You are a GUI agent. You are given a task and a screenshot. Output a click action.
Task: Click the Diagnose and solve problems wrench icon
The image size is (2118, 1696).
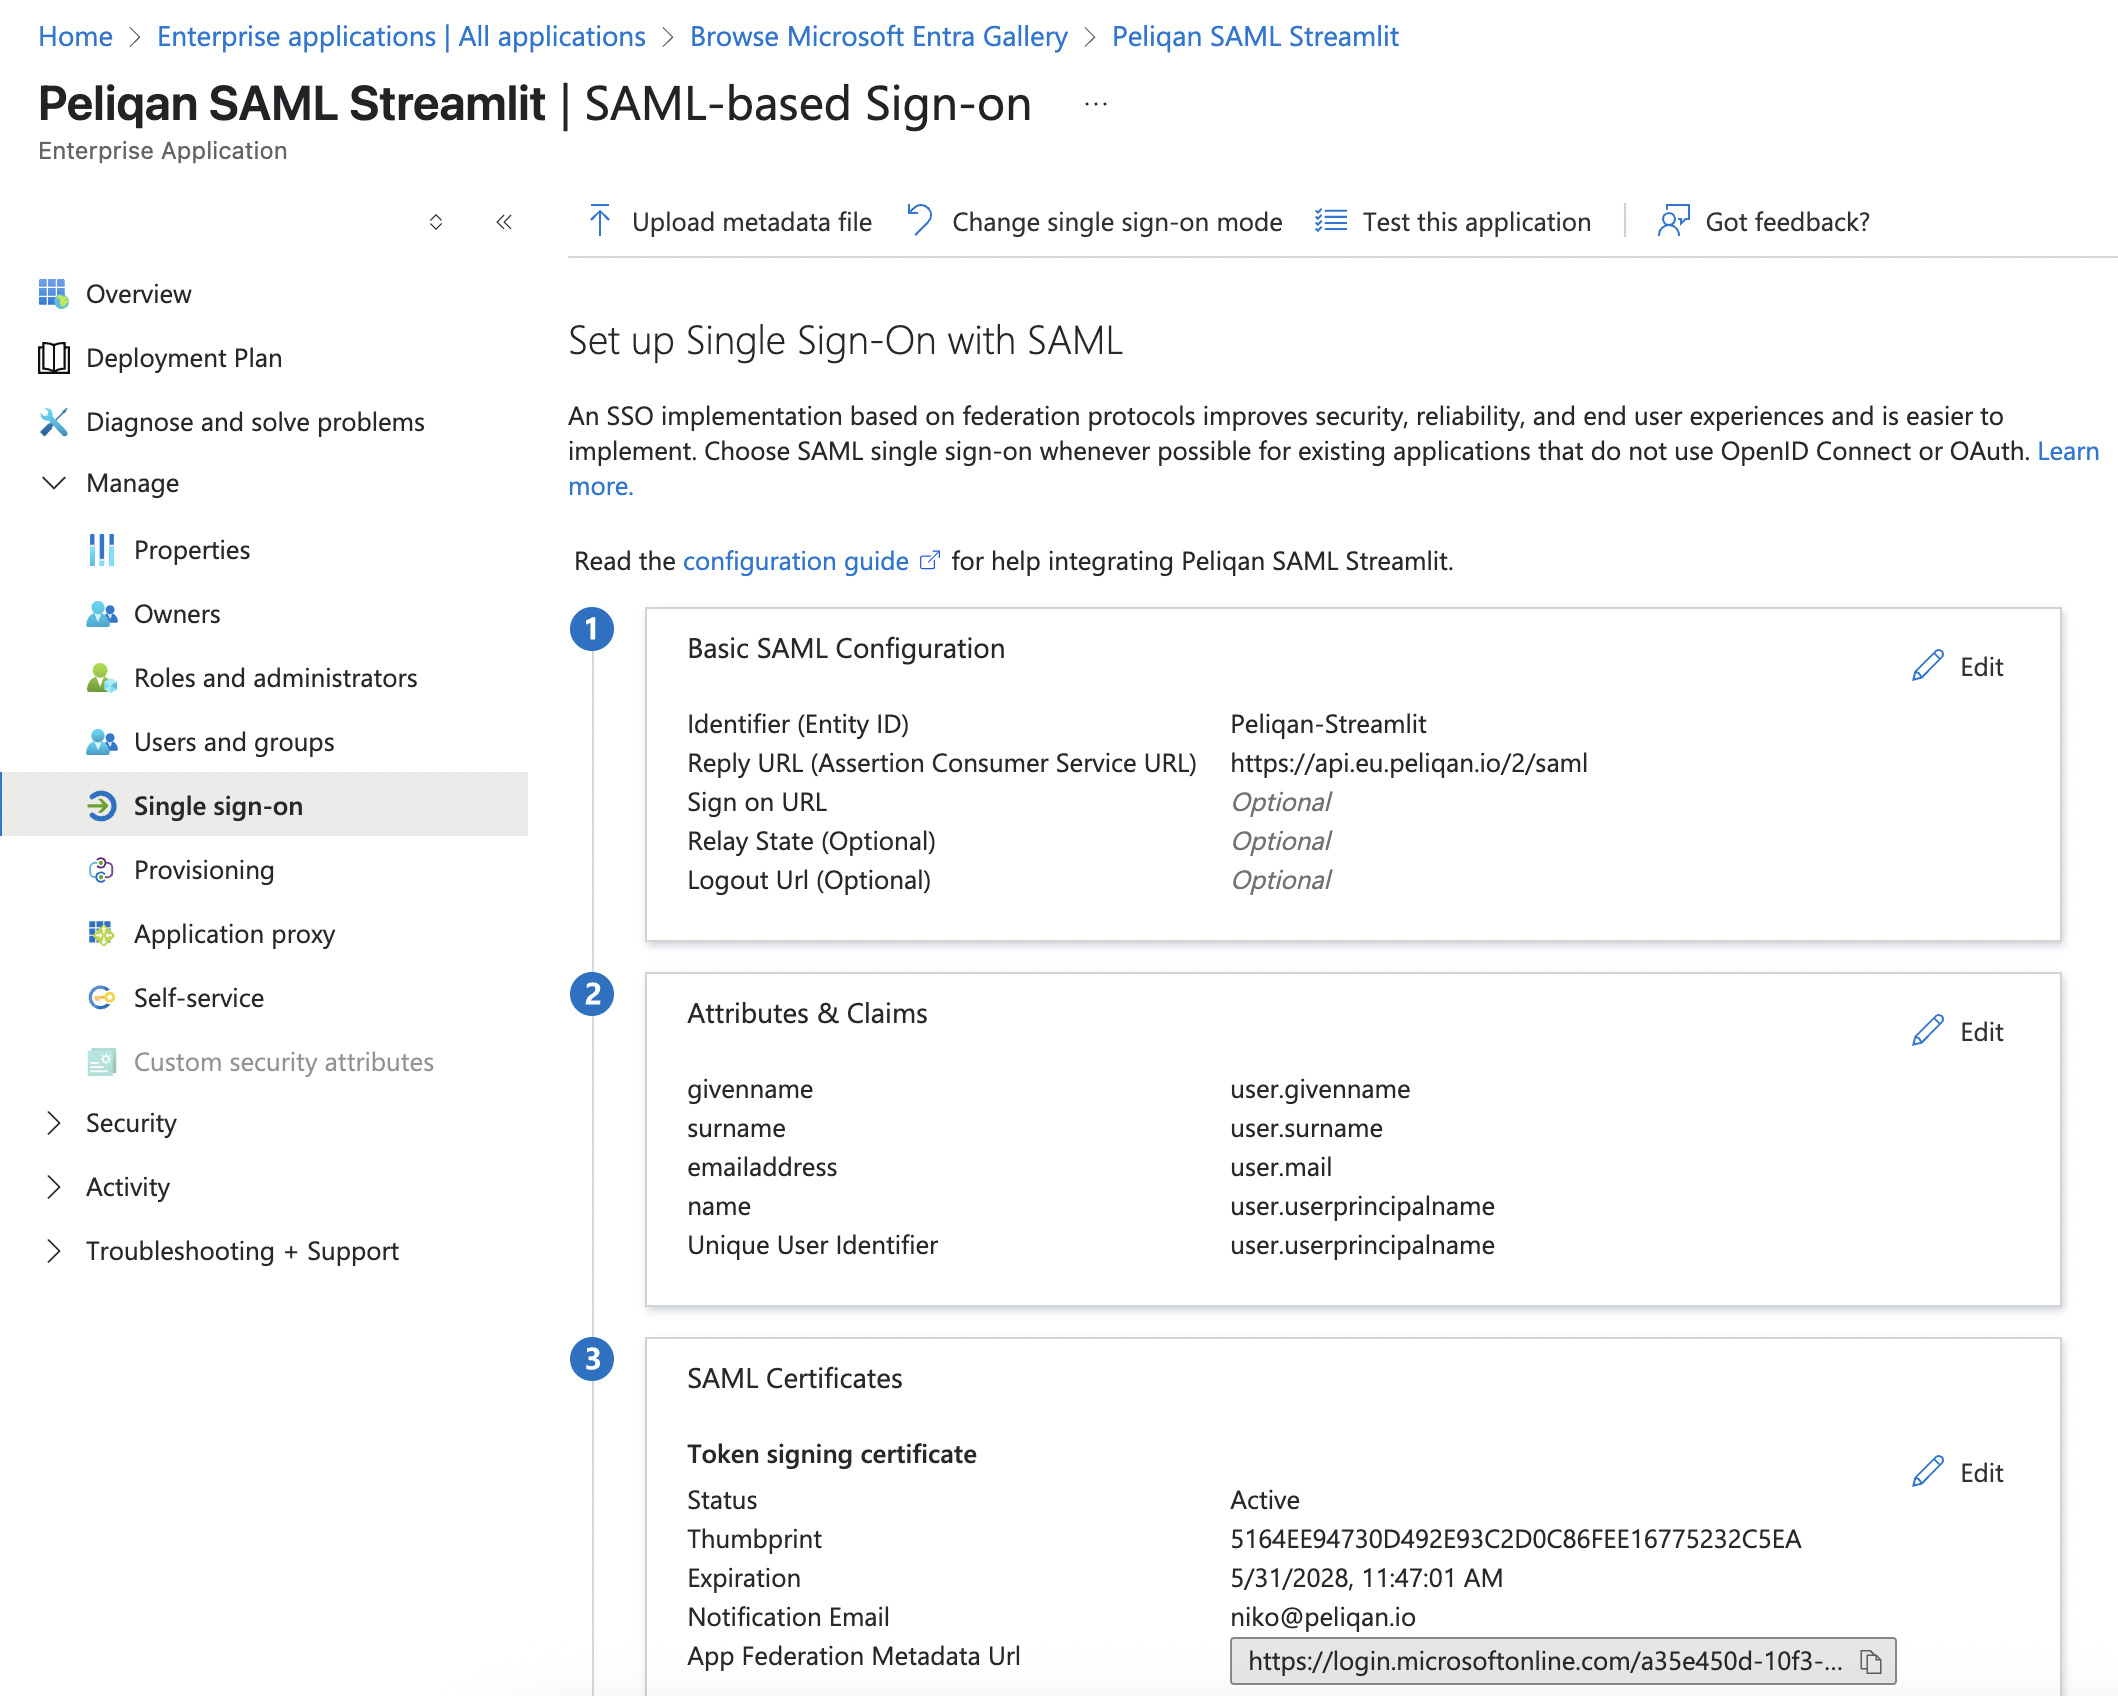53,422
